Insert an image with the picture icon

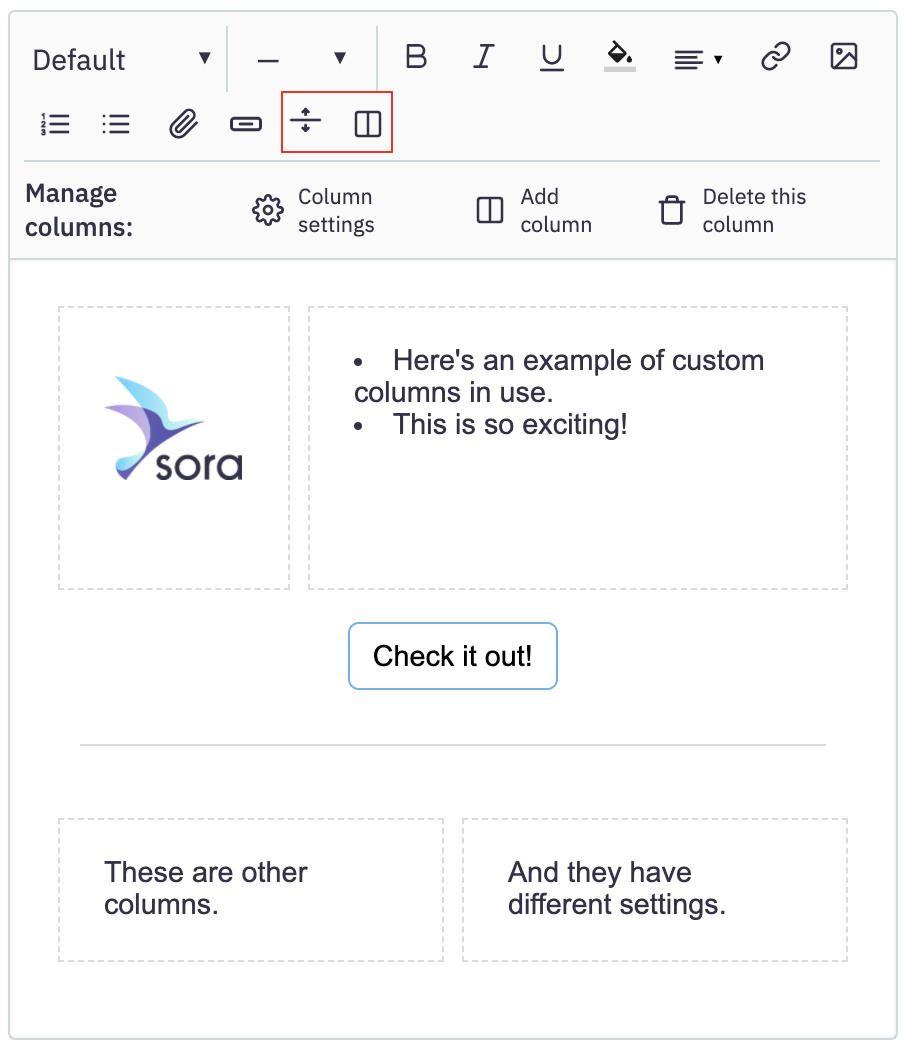coord(844,56)
